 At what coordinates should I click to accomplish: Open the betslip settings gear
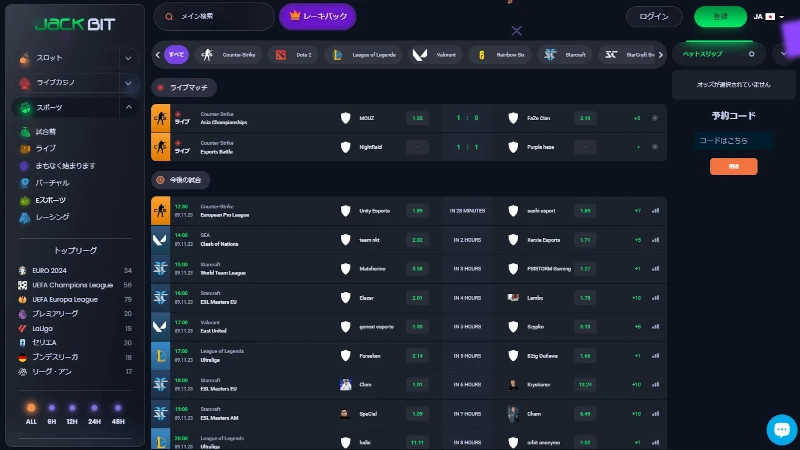click(752, 54)
